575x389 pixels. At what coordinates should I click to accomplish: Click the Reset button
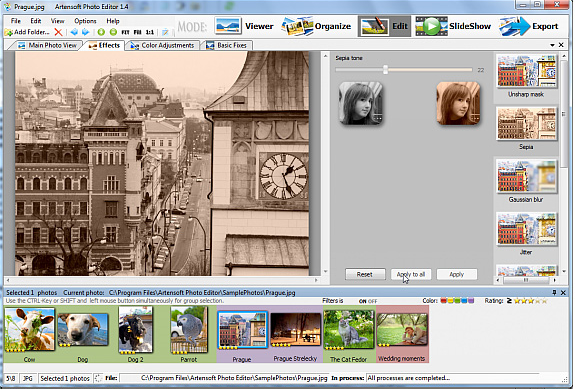tap(365, 274)
